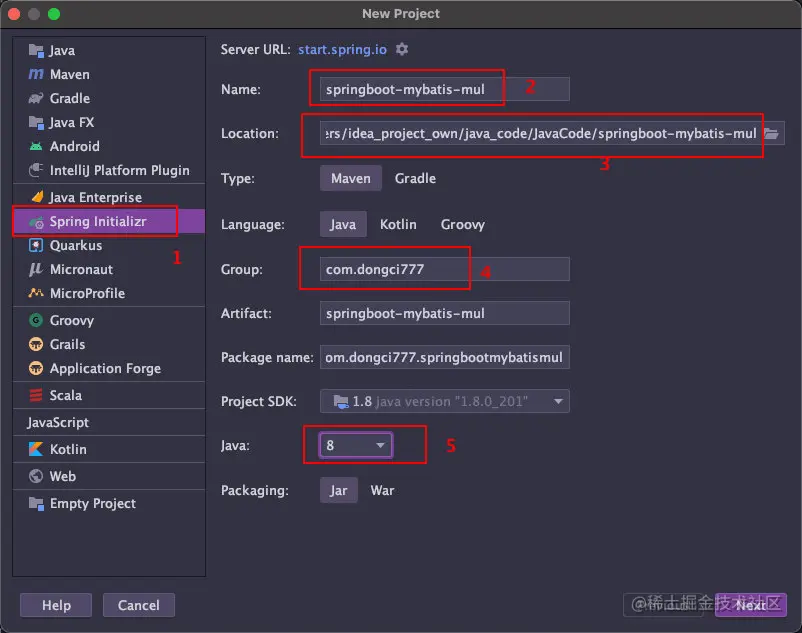
Task: Click the Cancel button
Action: tap(139, 605)
